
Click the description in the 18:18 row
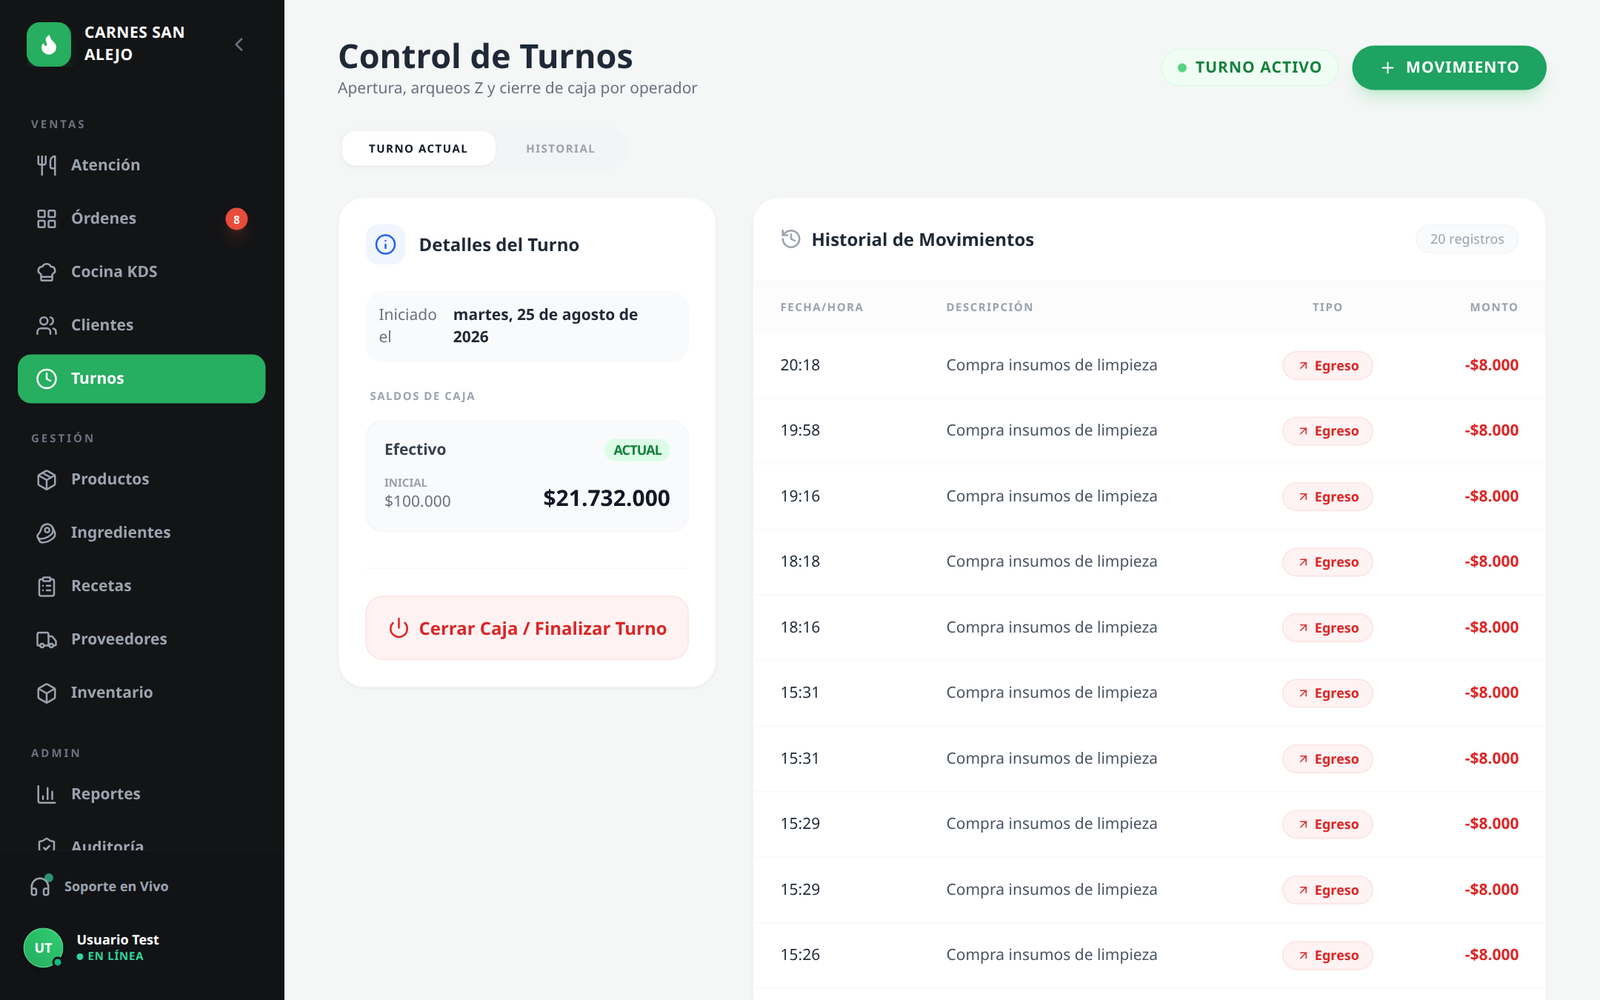click(1051, 561)
